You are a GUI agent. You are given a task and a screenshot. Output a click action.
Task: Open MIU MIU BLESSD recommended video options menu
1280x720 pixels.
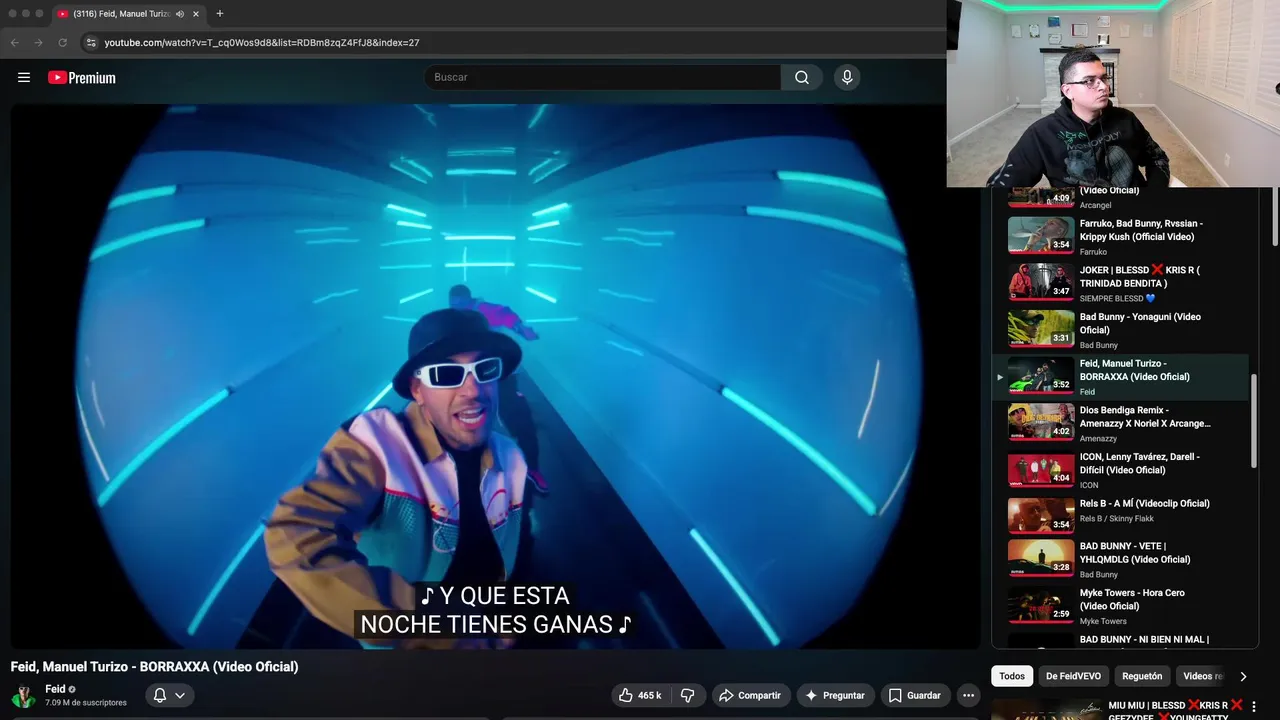coord(1254,706)
